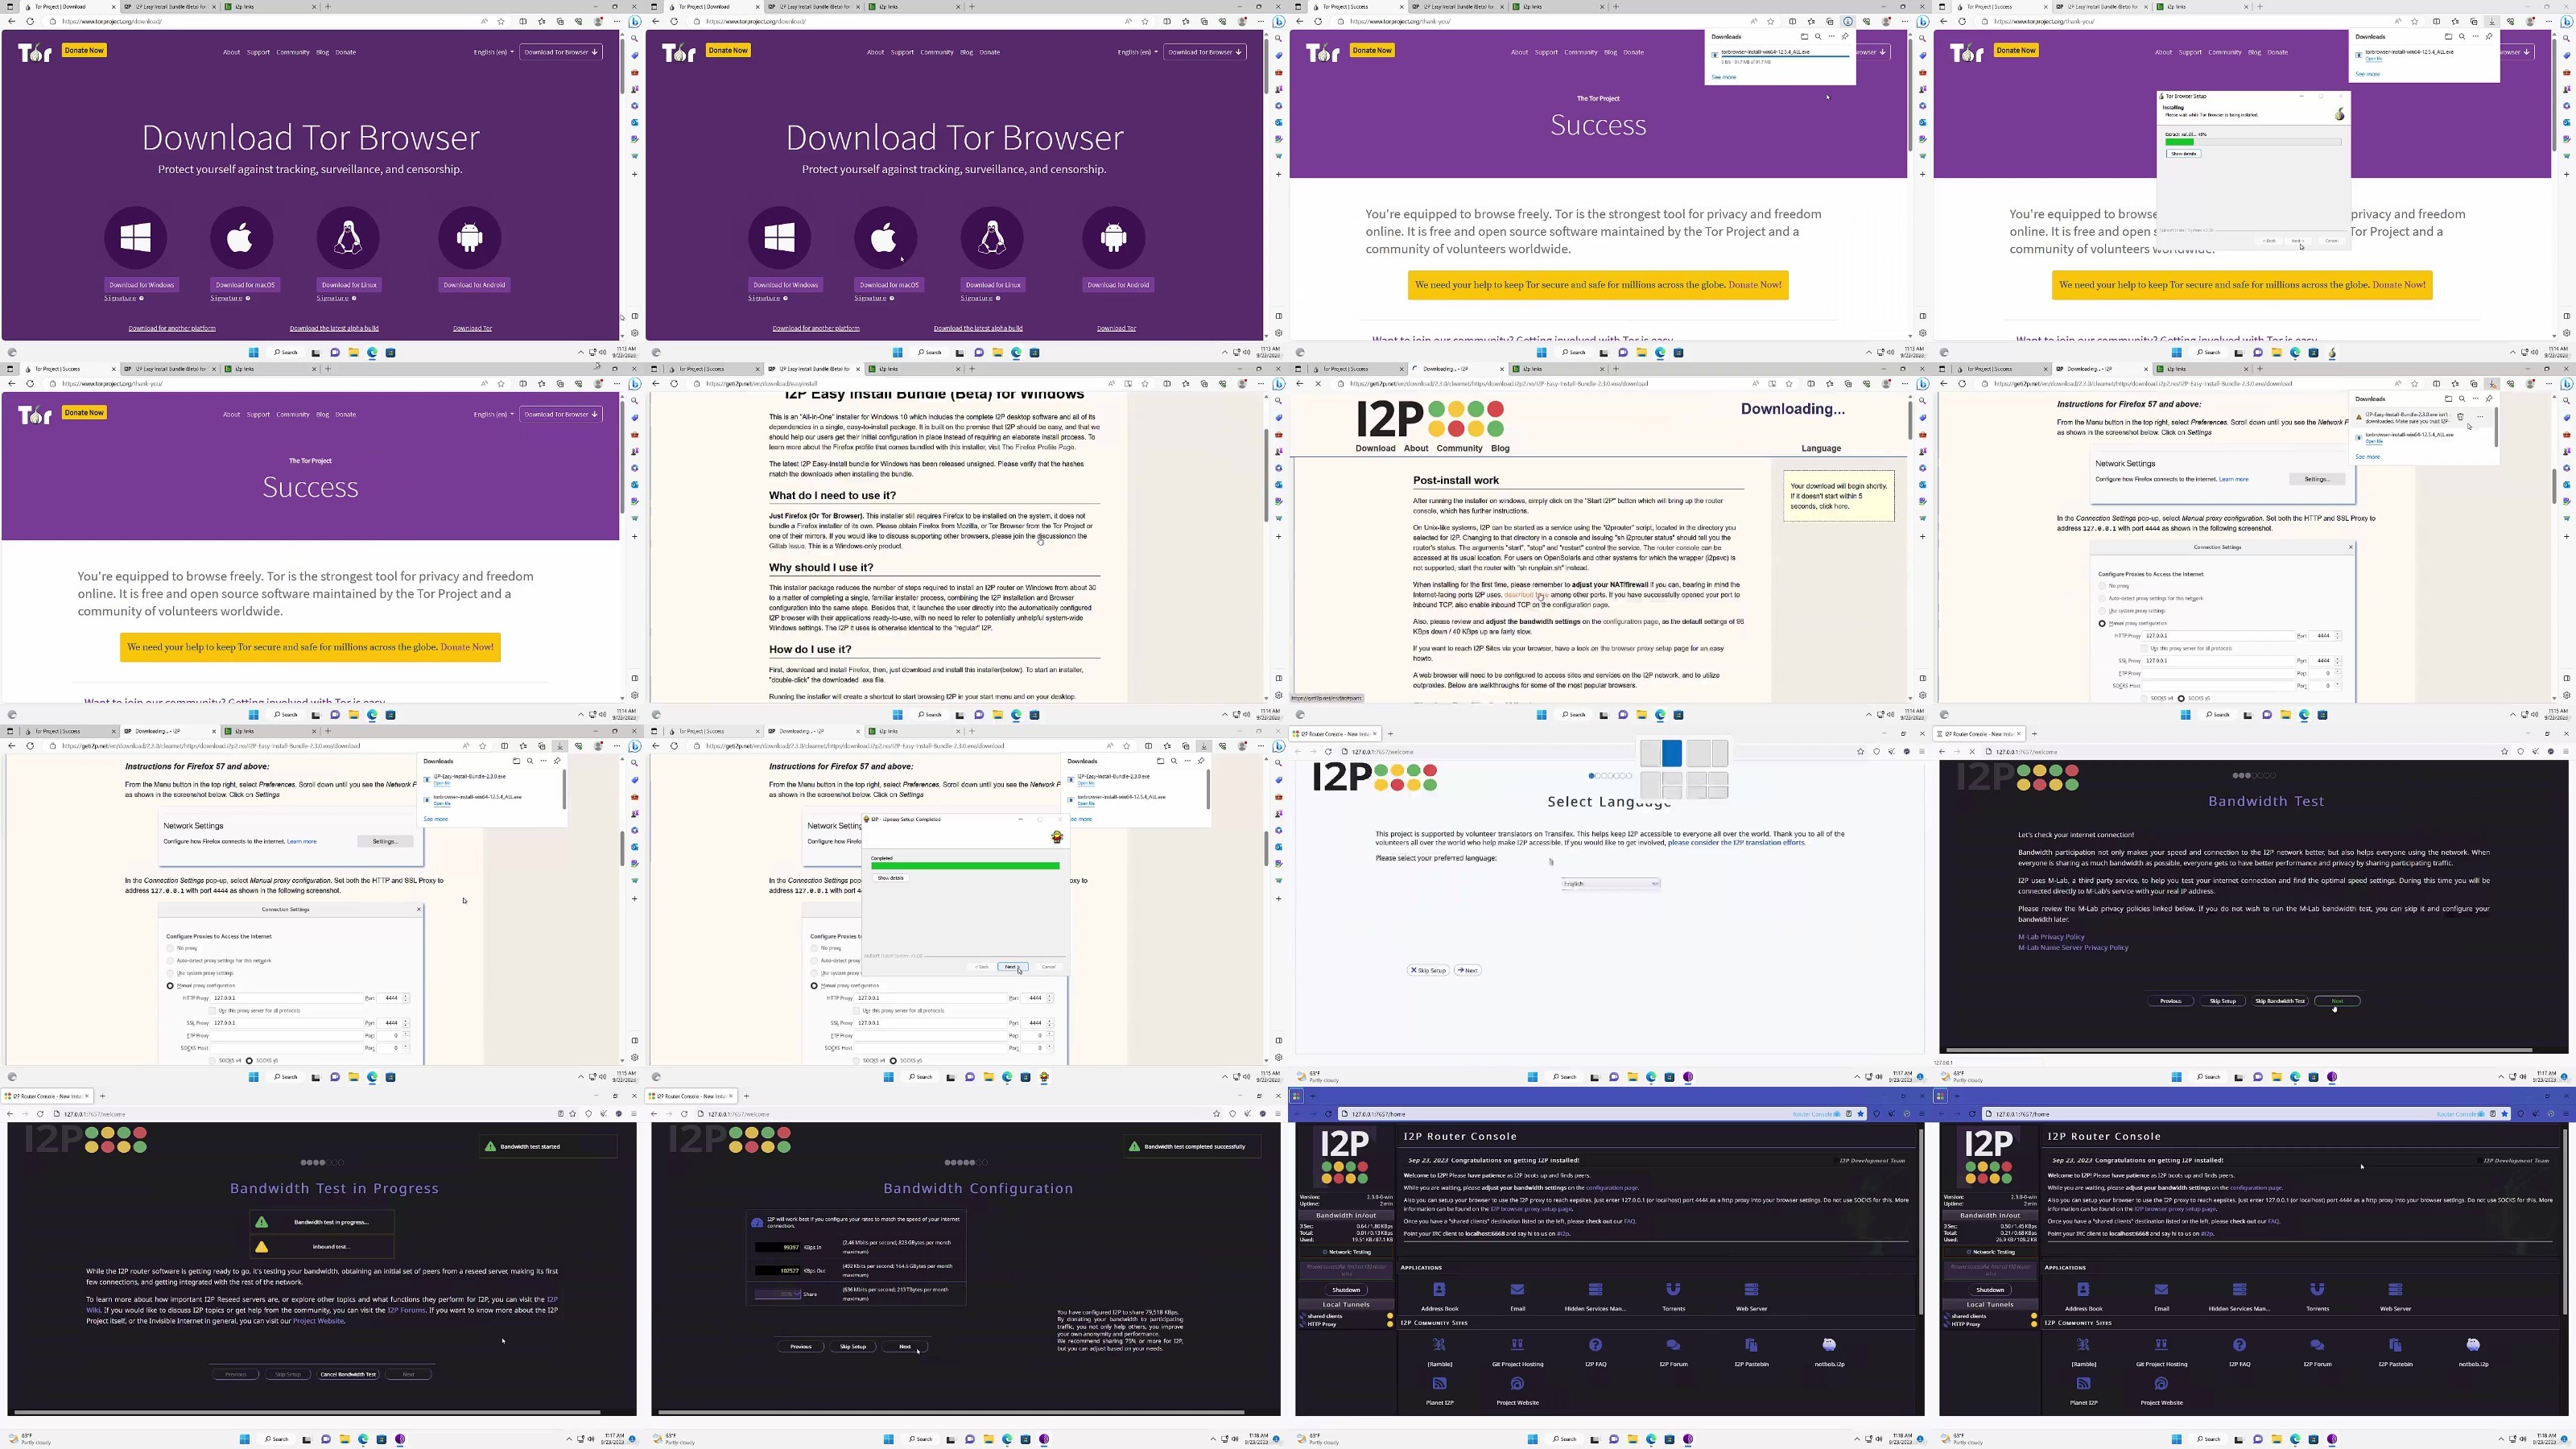Screen dimensions: 2576x1449
Task: Bandwidth Test in Progress page: click Cancel Bandwidth Test
Action: (348, 1374)
